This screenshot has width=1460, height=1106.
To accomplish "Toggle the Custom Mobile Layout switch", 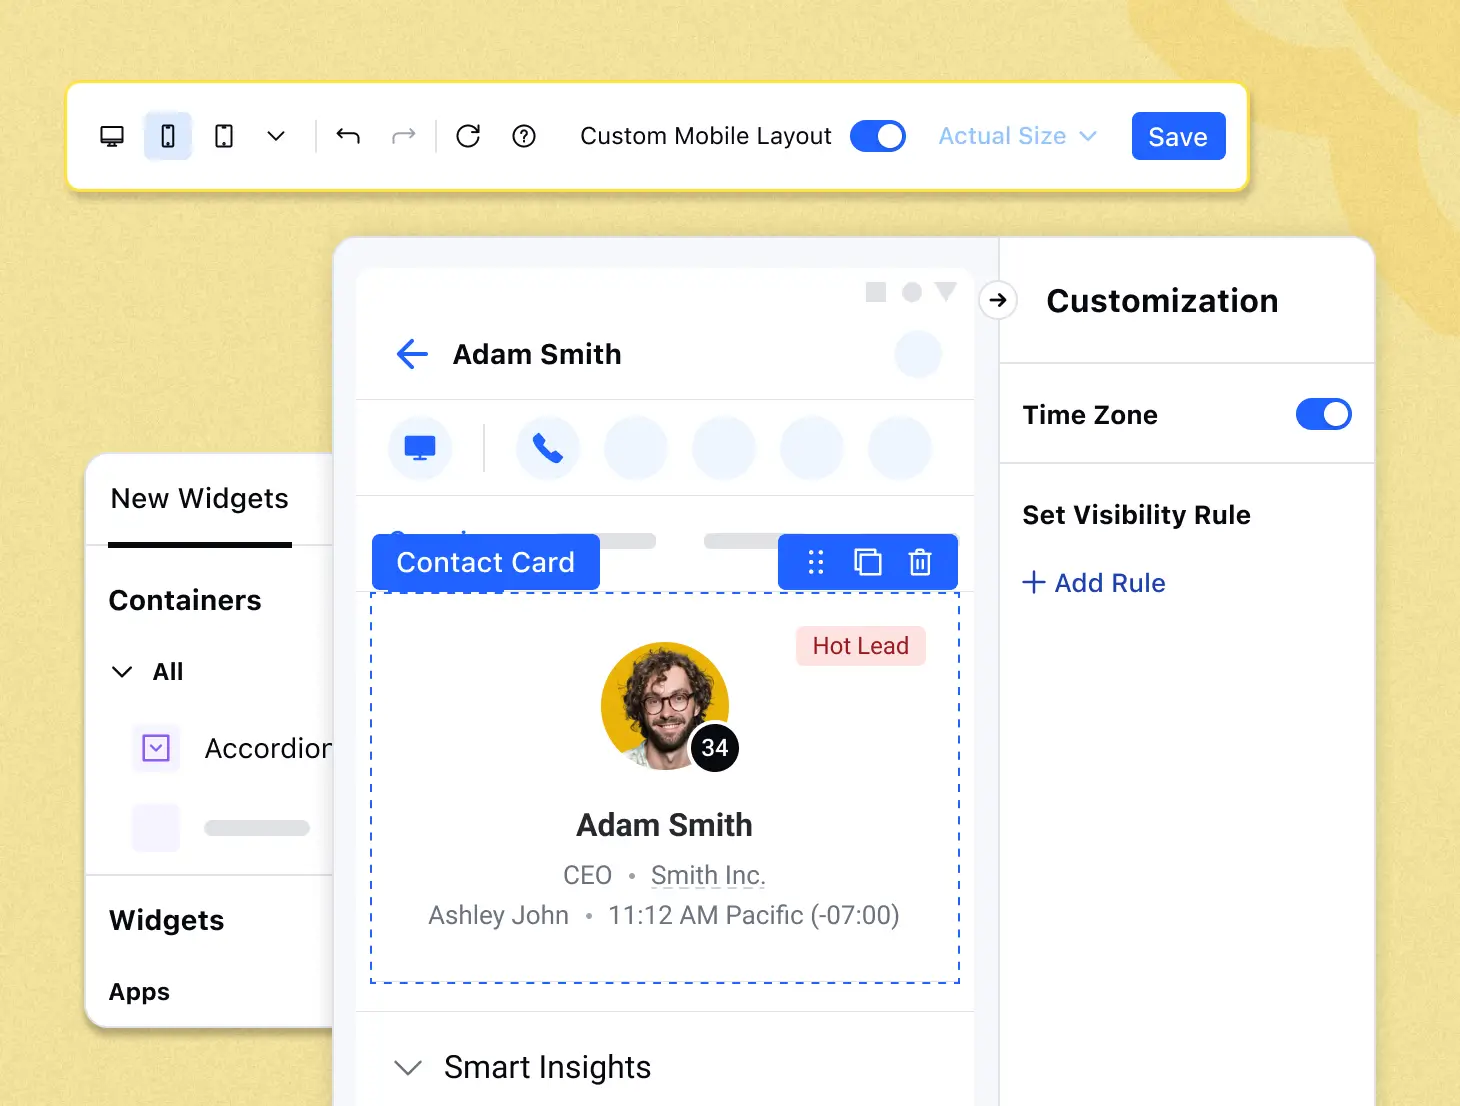I will [878, 136].
